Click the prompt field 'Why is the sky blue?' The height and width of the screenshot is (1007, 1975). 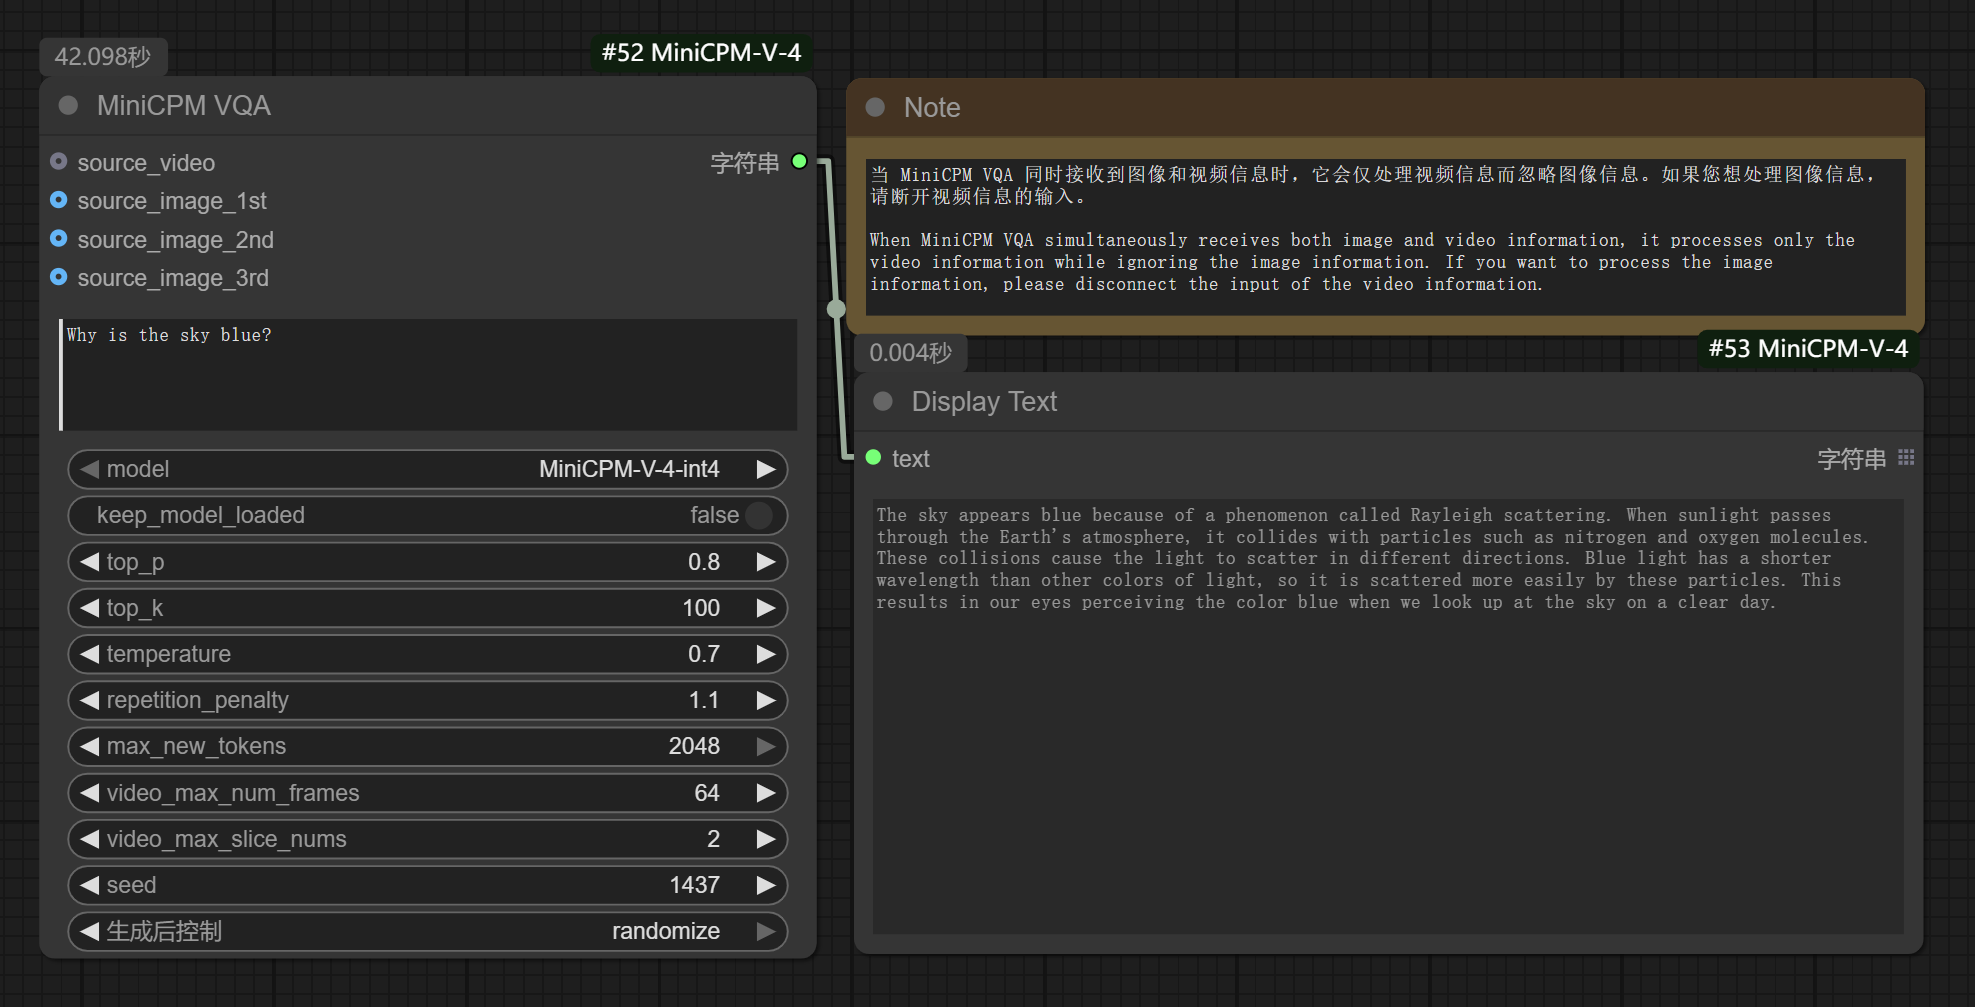point(429,375)
